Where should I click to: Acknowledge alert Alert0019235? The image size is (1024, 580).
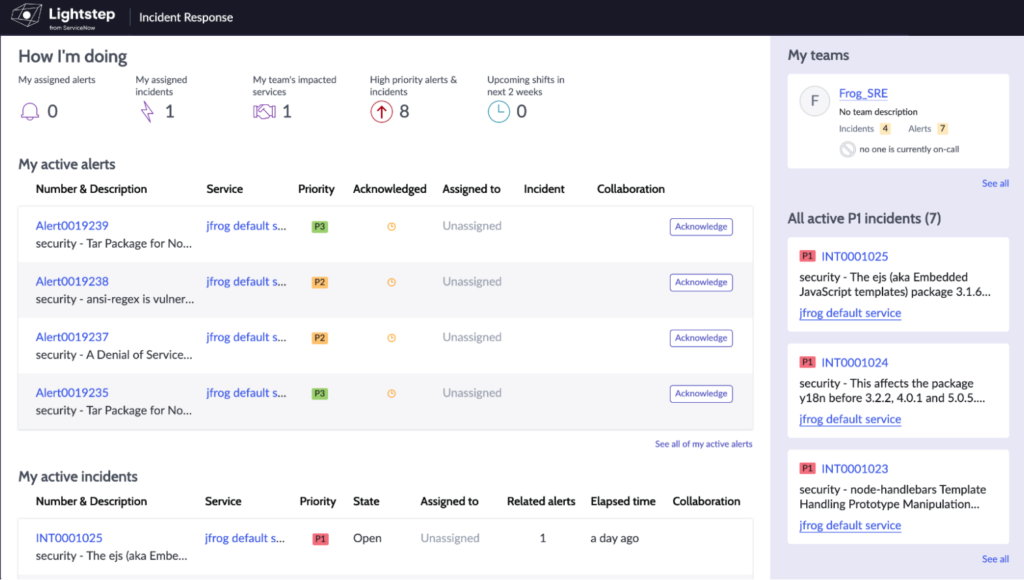point(701,393)
